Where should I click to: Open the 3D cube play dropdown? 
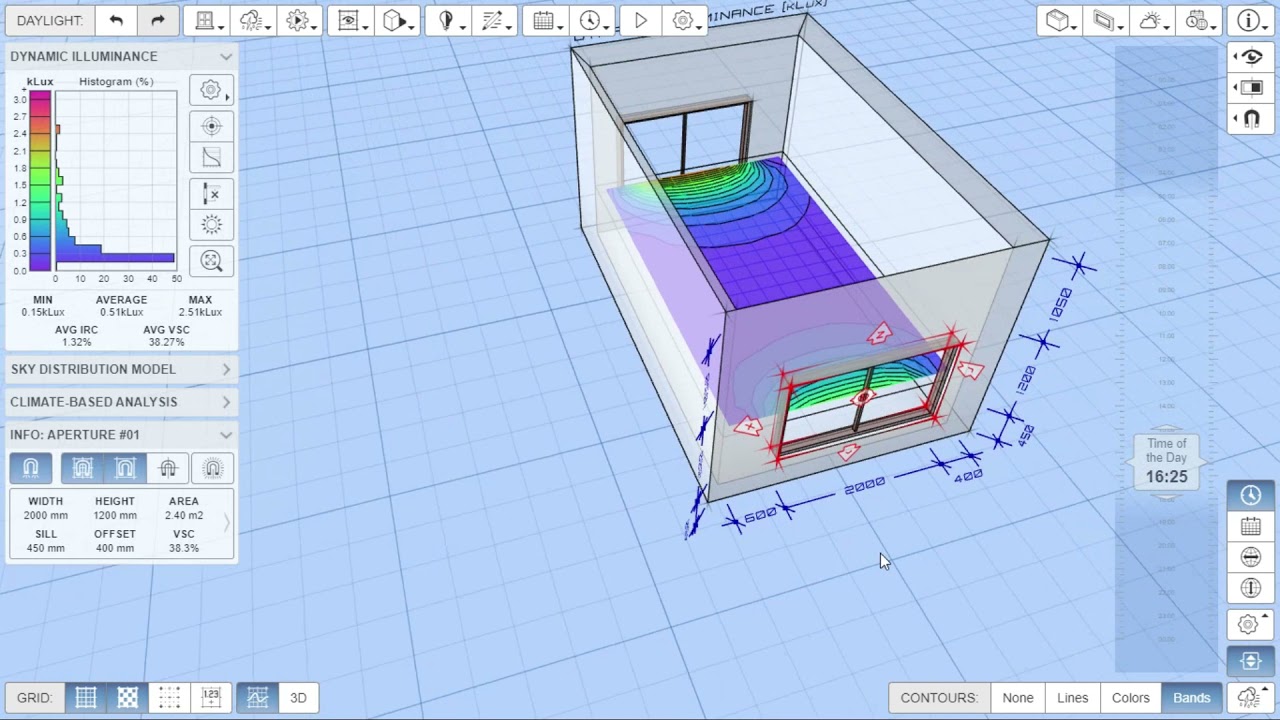398,21
